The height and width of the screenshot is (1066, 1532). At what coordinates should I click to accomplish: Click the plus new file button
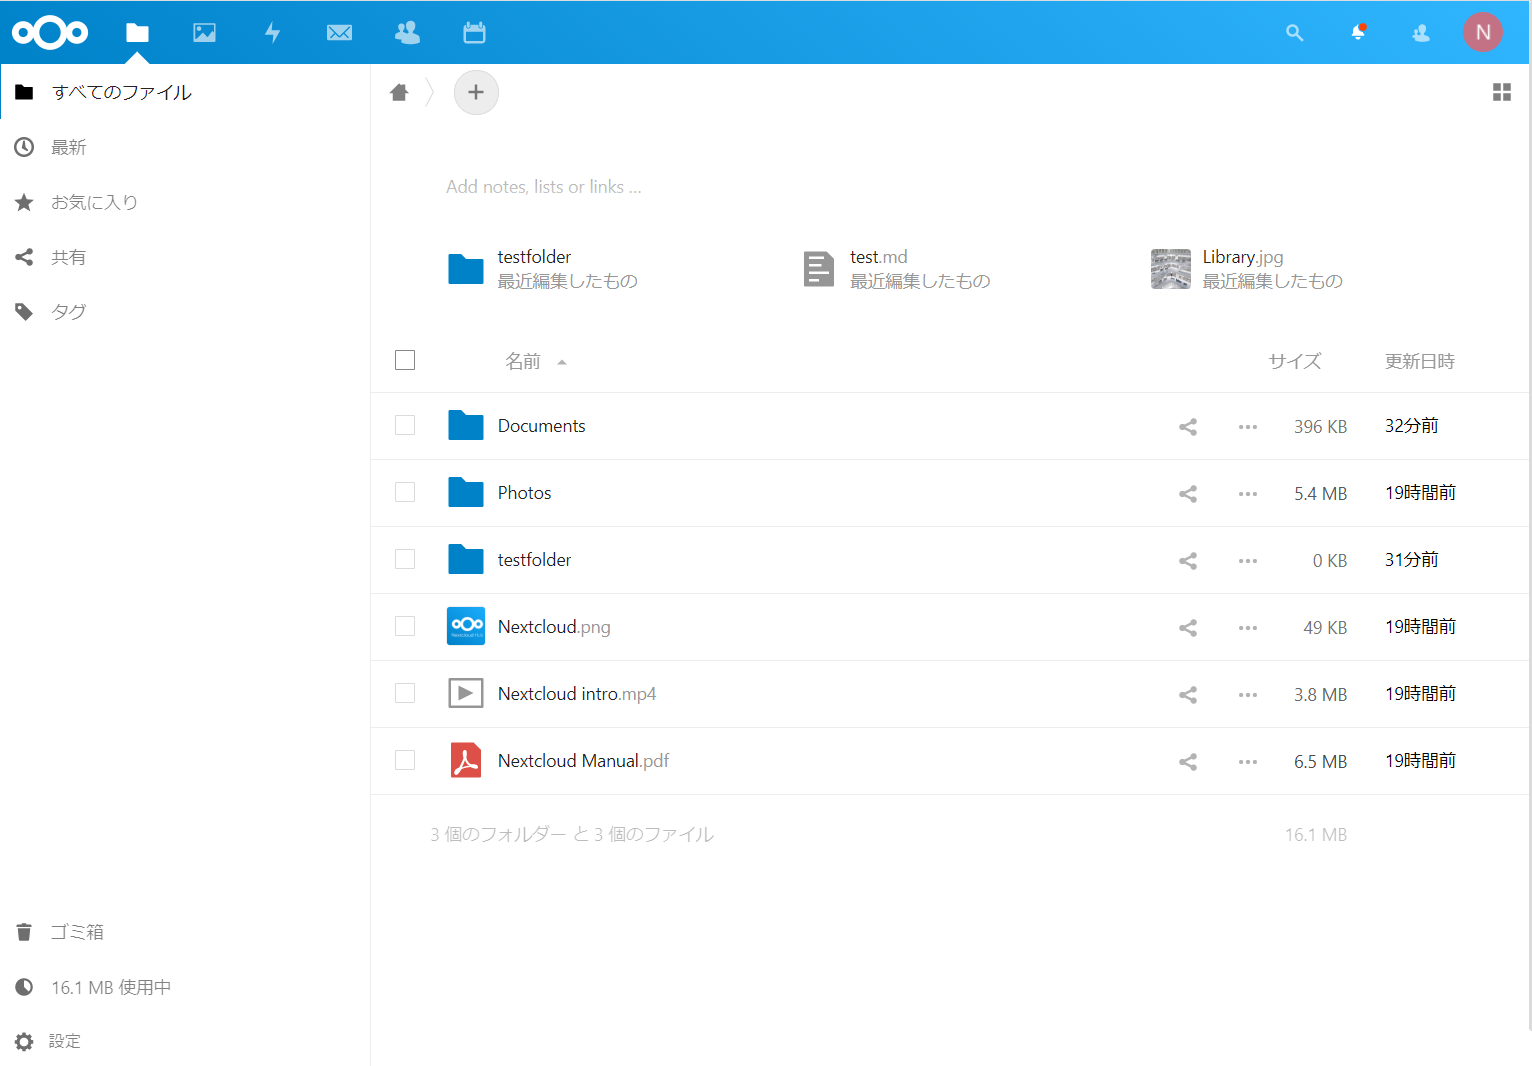pyautogui.click(x=476, y=92)
